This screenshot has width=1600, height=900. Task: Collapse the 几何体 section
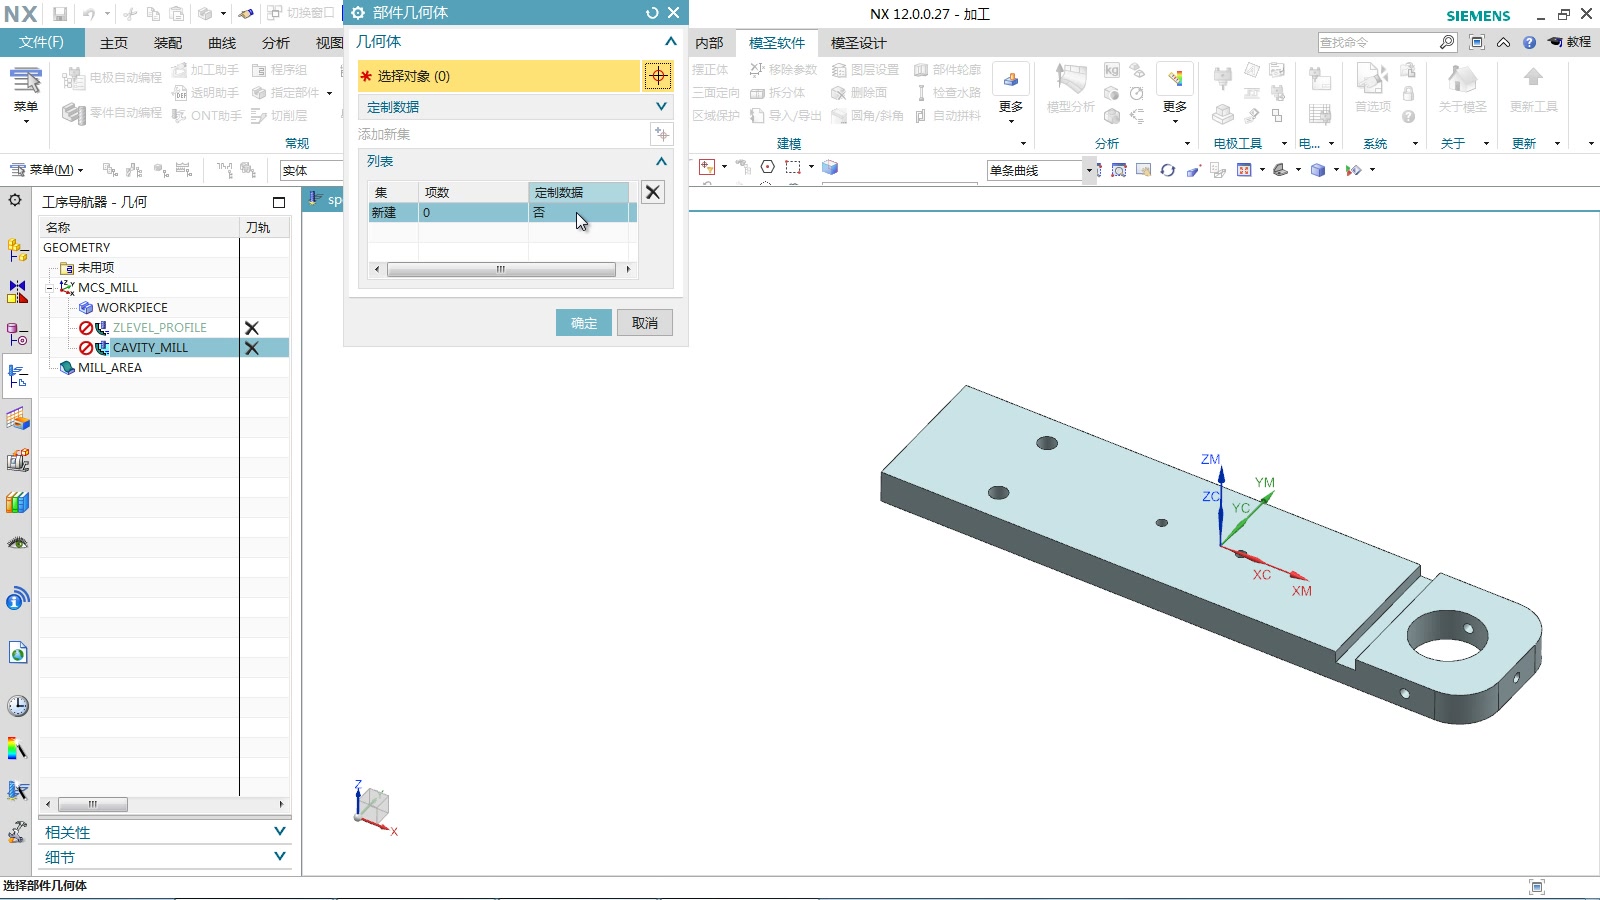tap(670, 42)
